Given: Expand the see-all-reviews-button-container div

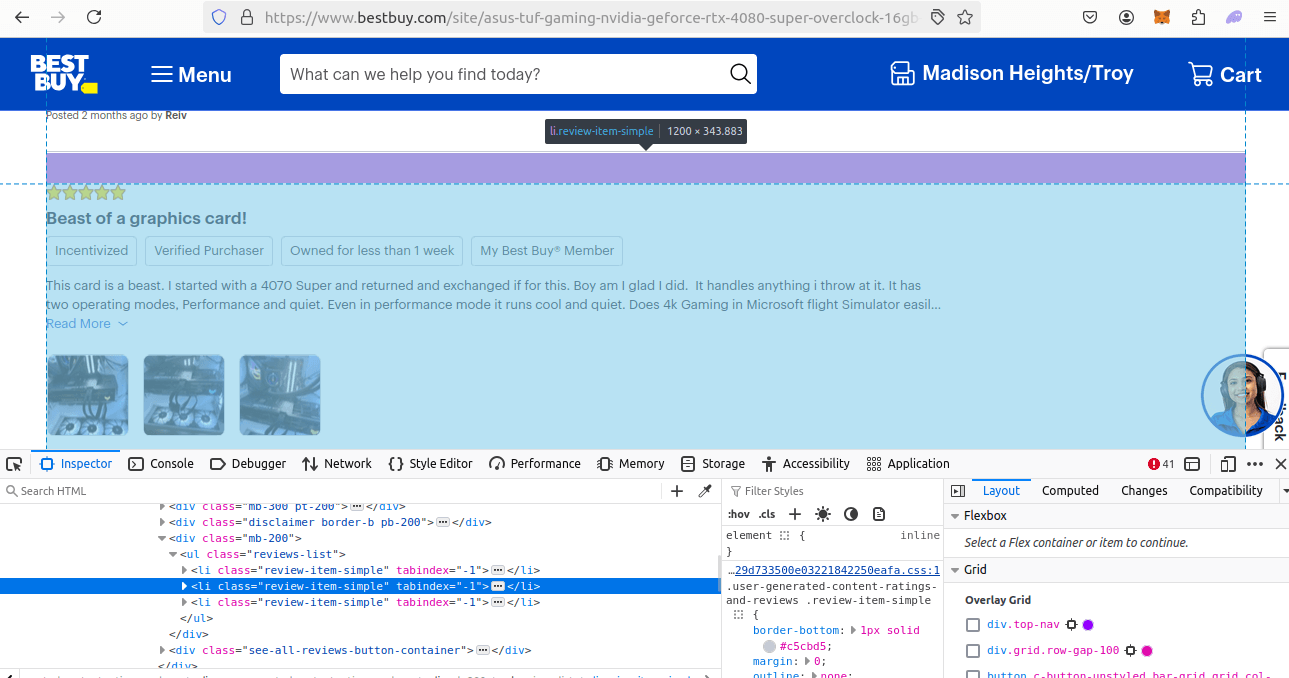Looking at the screenshot, I should (162, 650).
